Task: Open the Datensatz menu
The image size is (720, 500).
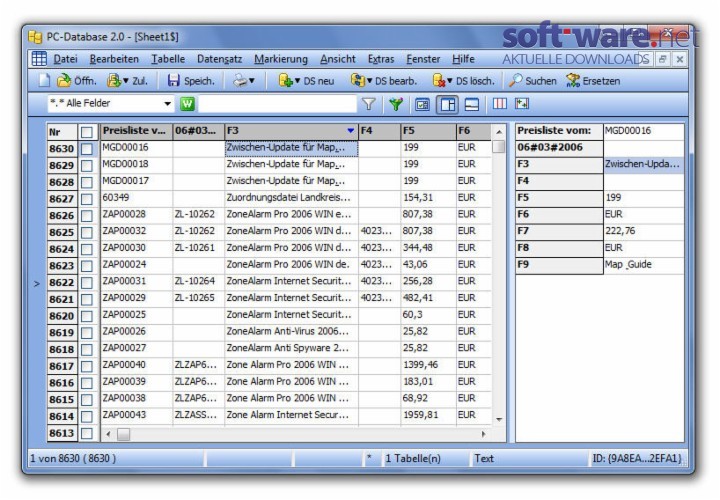Action: (x=219, y=59)
